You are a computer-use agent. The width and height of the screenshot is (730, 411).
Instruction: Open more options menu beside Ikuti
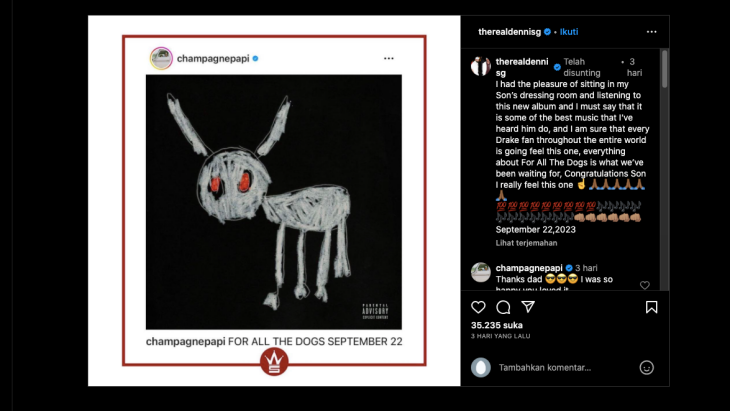click(x=651, y=32)
